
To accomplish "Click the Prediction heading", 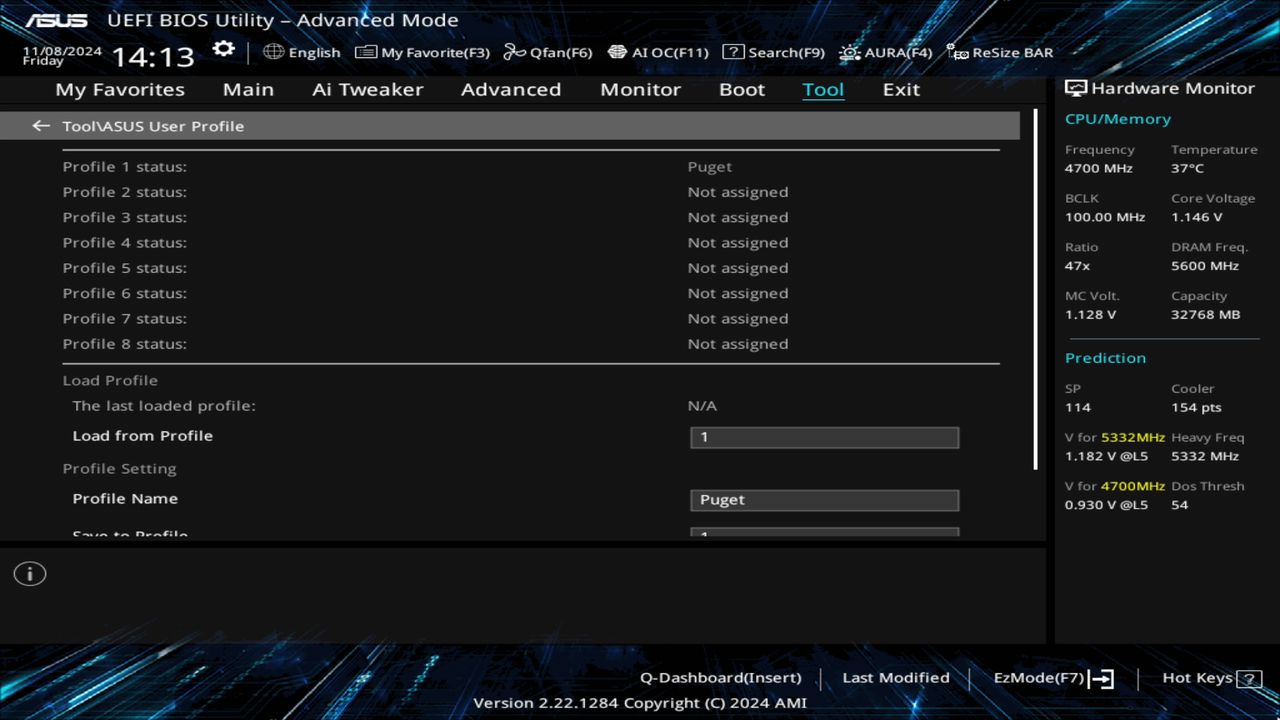I will click(1105, 358).
